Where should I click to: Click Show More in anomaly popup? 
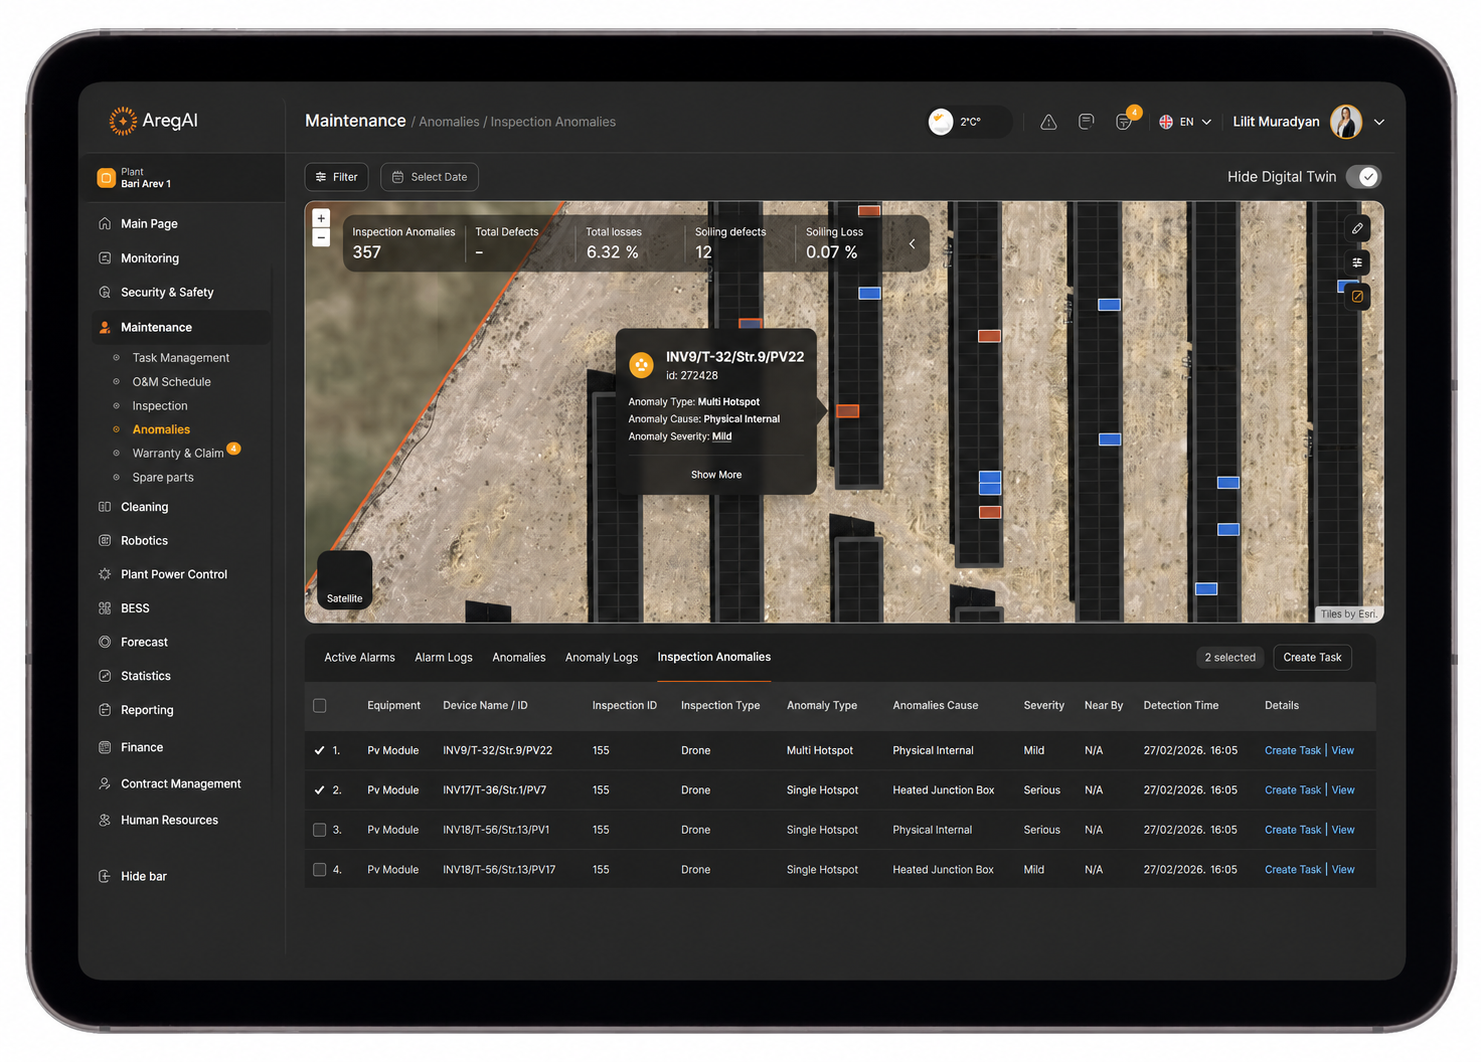point(716,475)
